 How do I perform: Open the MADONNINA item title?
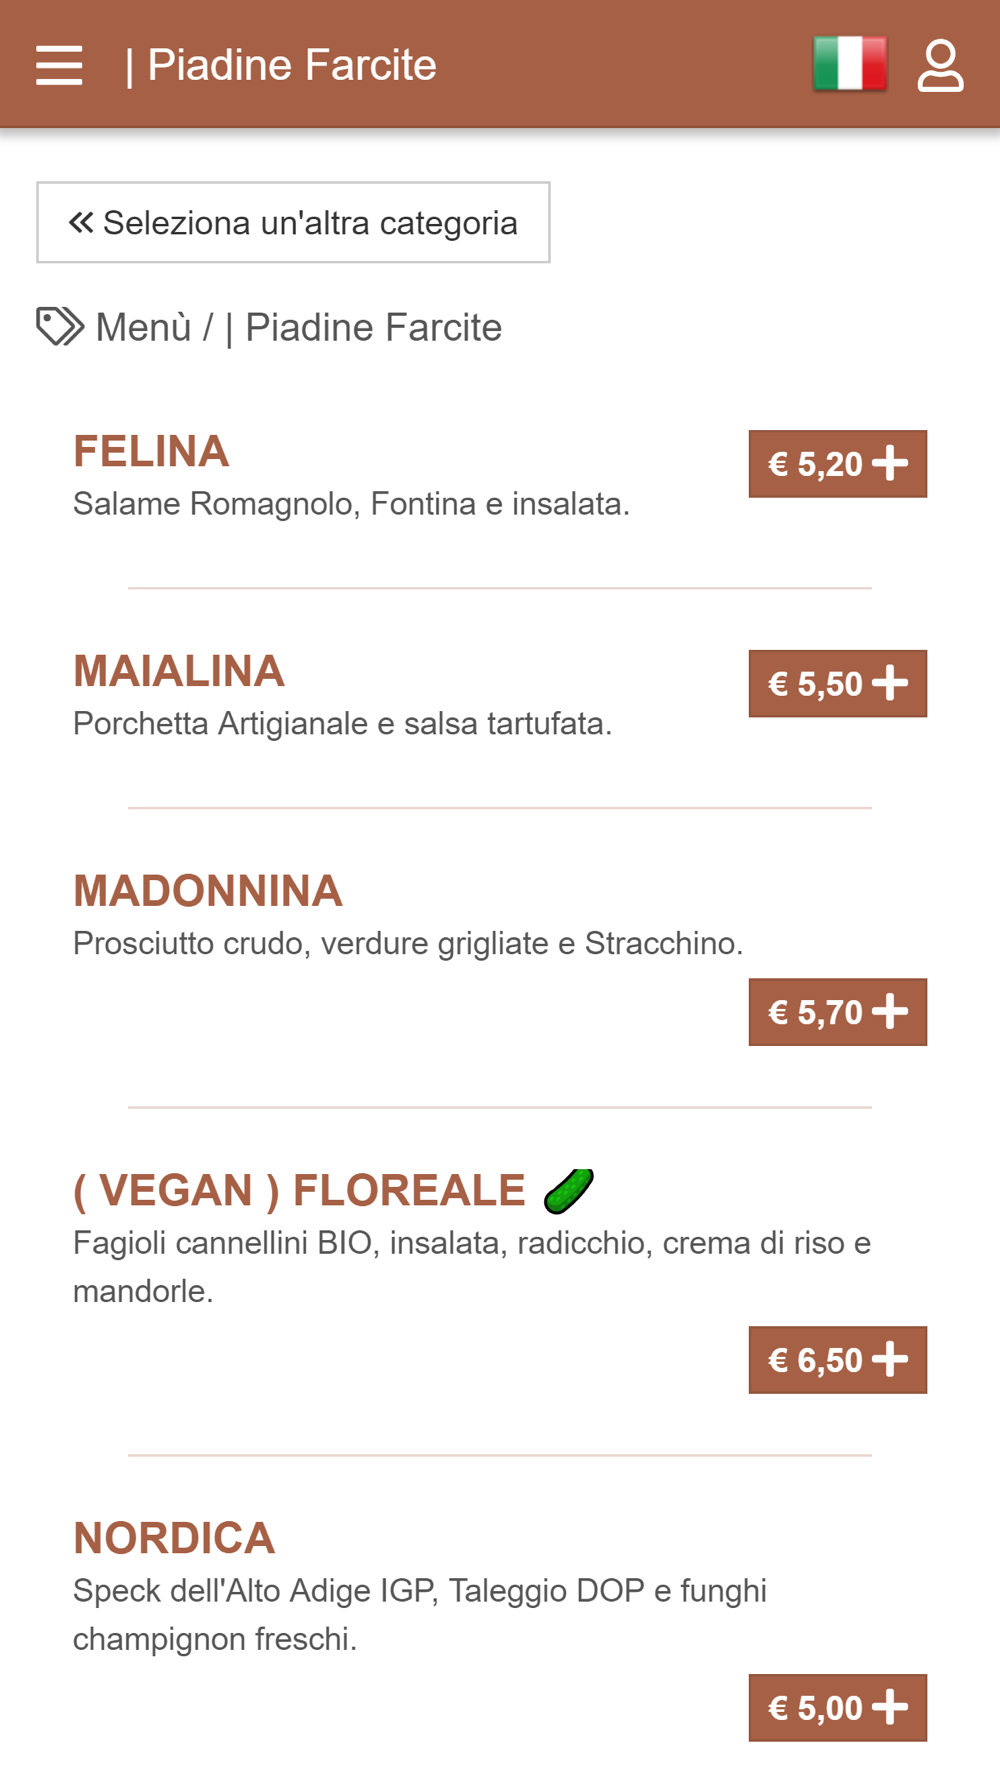tap(208, 891)
